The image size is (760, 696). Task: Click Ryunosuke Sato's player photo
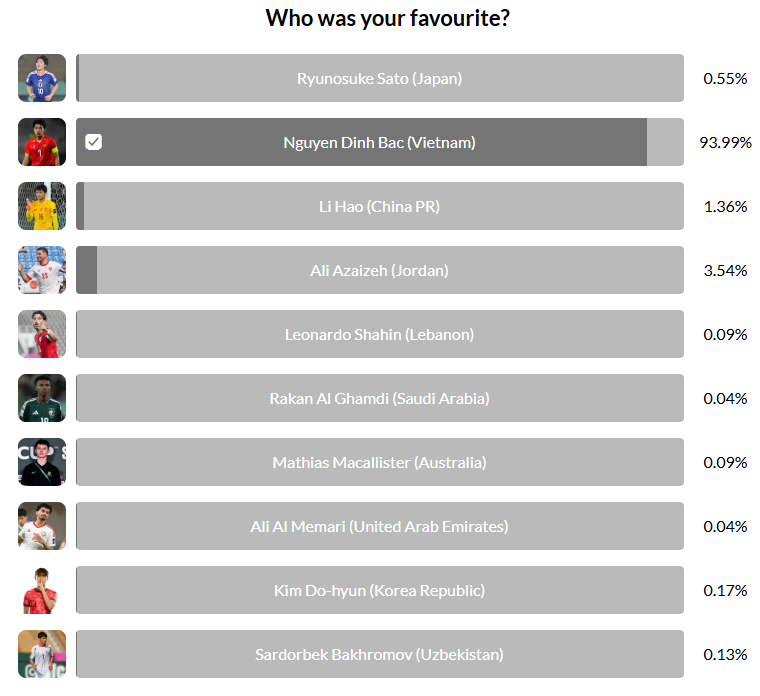pos(42,78)
